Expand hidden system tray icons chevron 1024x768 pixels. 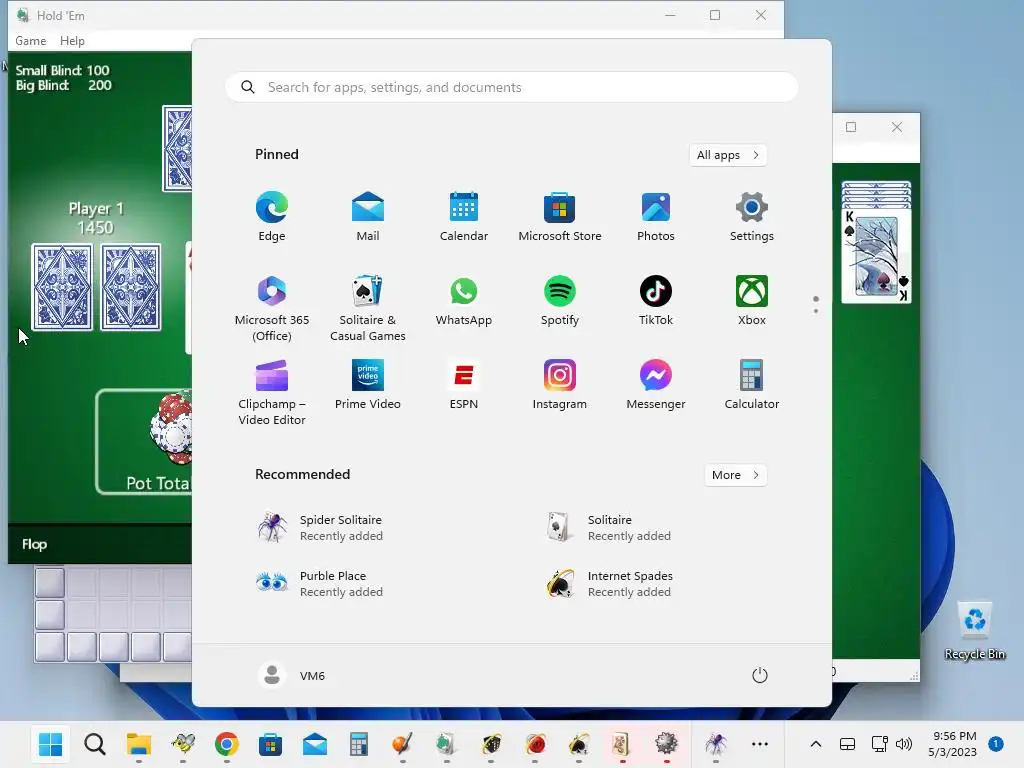(816, 744)
